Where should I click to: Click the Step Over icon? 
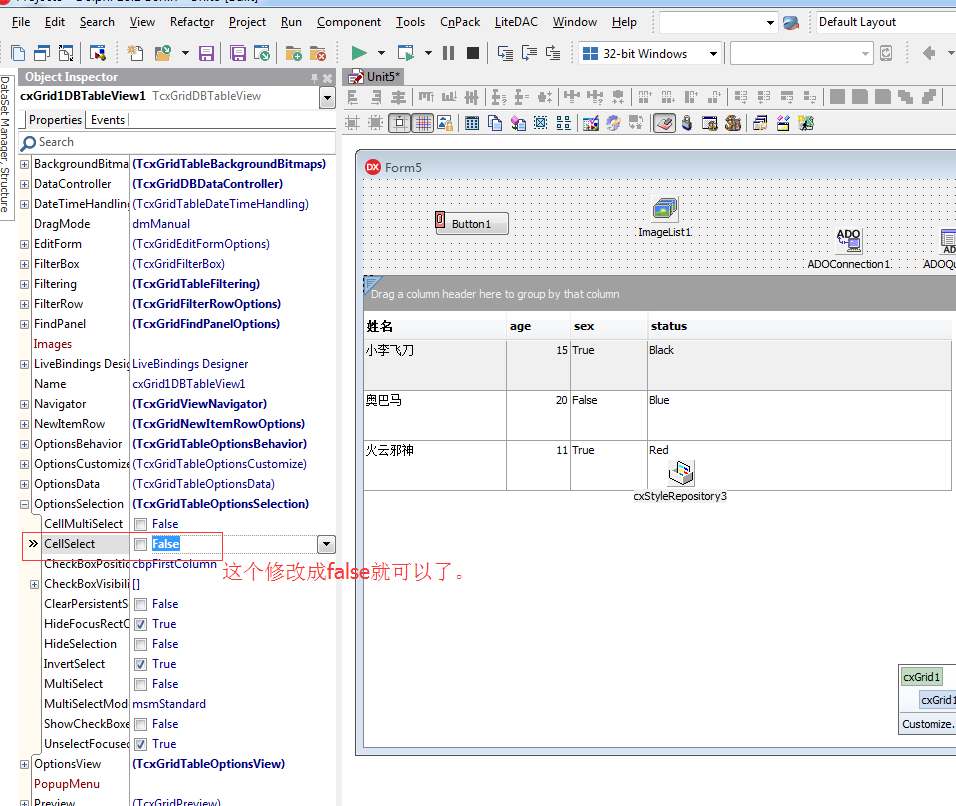pos(529,53)
